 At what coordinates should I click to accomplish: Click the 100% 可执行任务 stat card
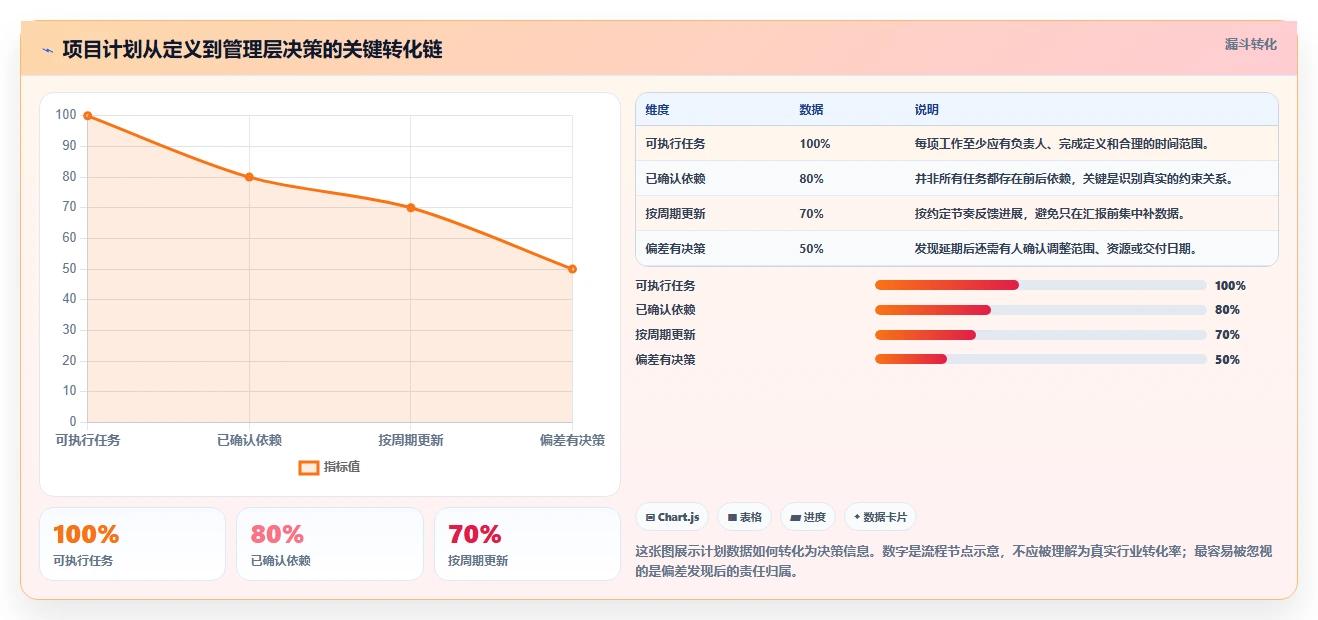(132, 544)
